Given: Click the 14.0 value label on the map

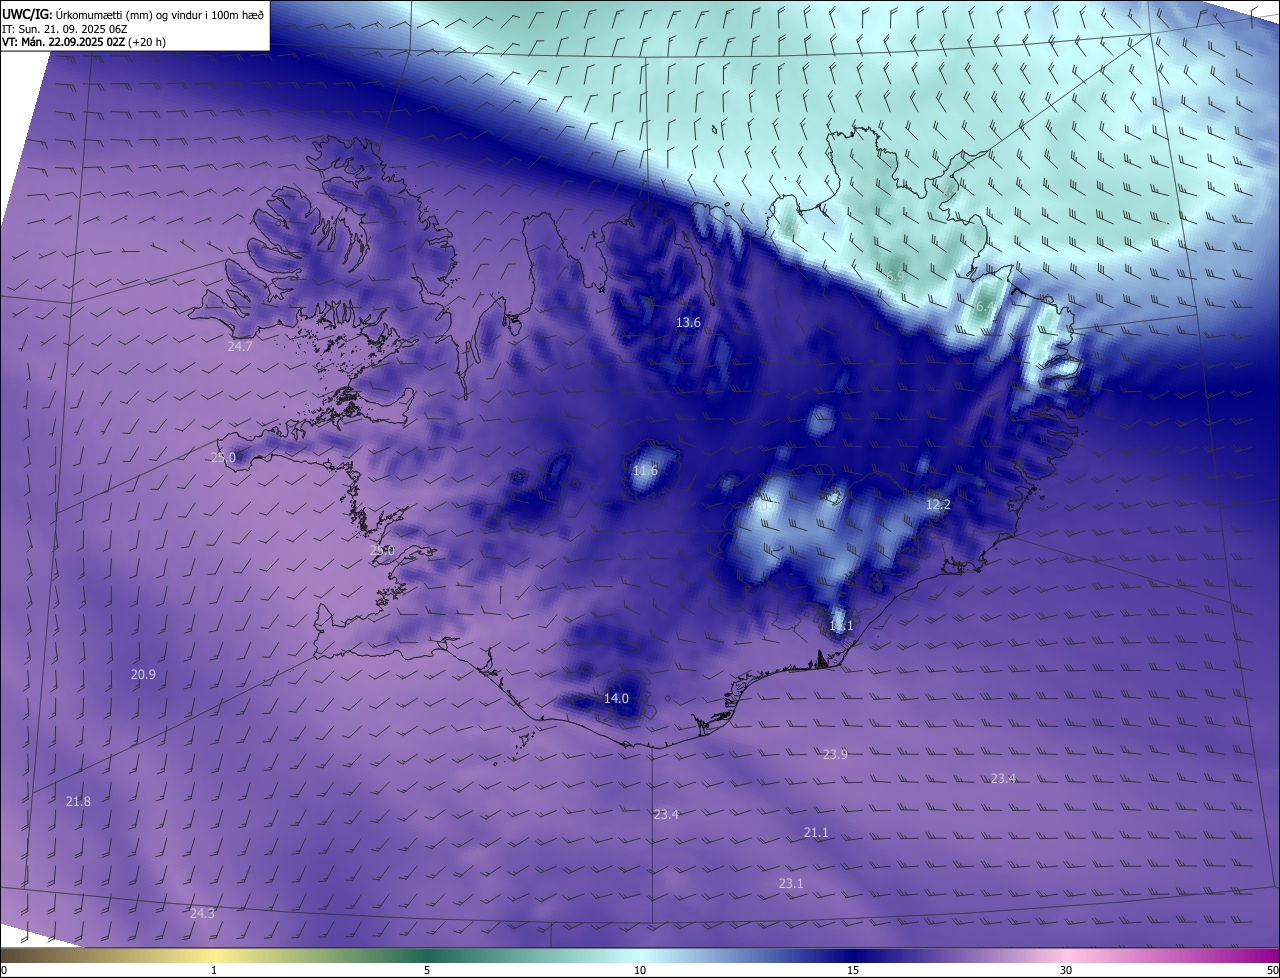Looking at the screenshot, I should [x=616, y=698].
